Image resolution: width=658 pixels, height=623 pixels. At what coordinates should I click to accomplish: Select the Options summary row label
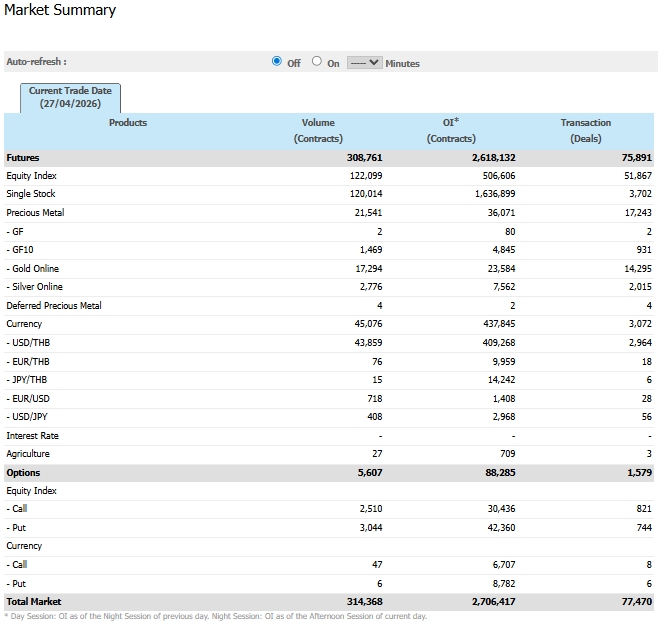(23, 473)
